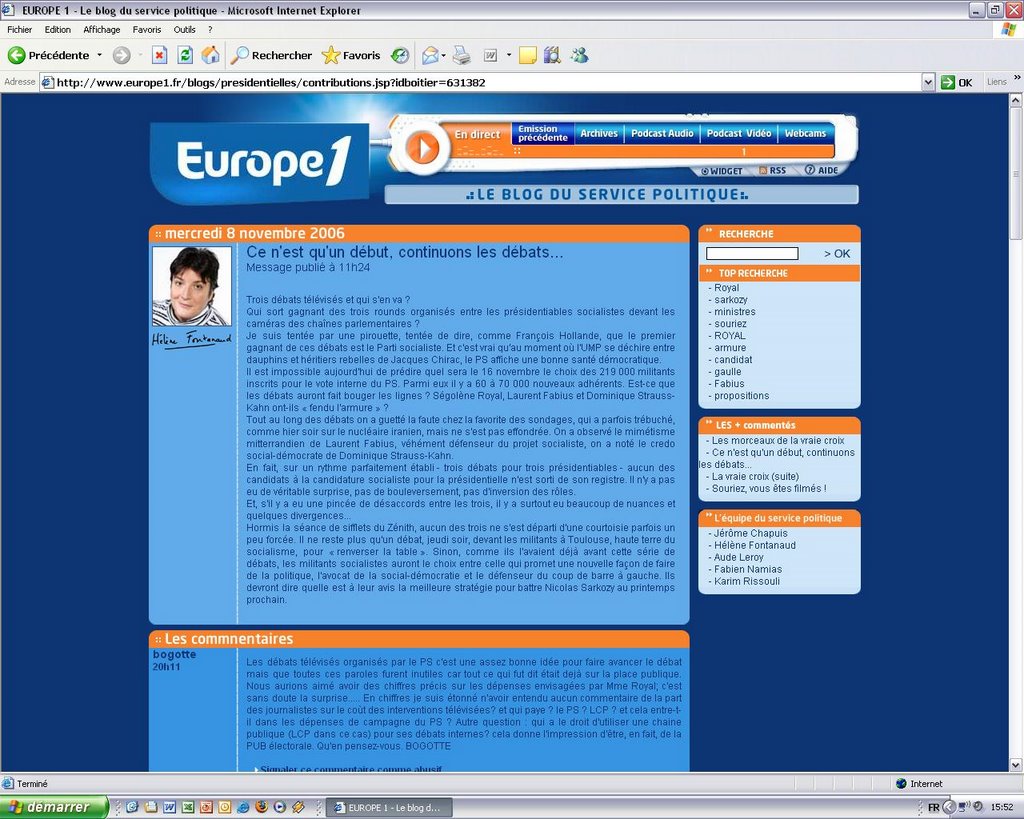Launch Excel from quick launch bar
The height and width of the screenshot is (819, 1024).
[x=187, y=807]
